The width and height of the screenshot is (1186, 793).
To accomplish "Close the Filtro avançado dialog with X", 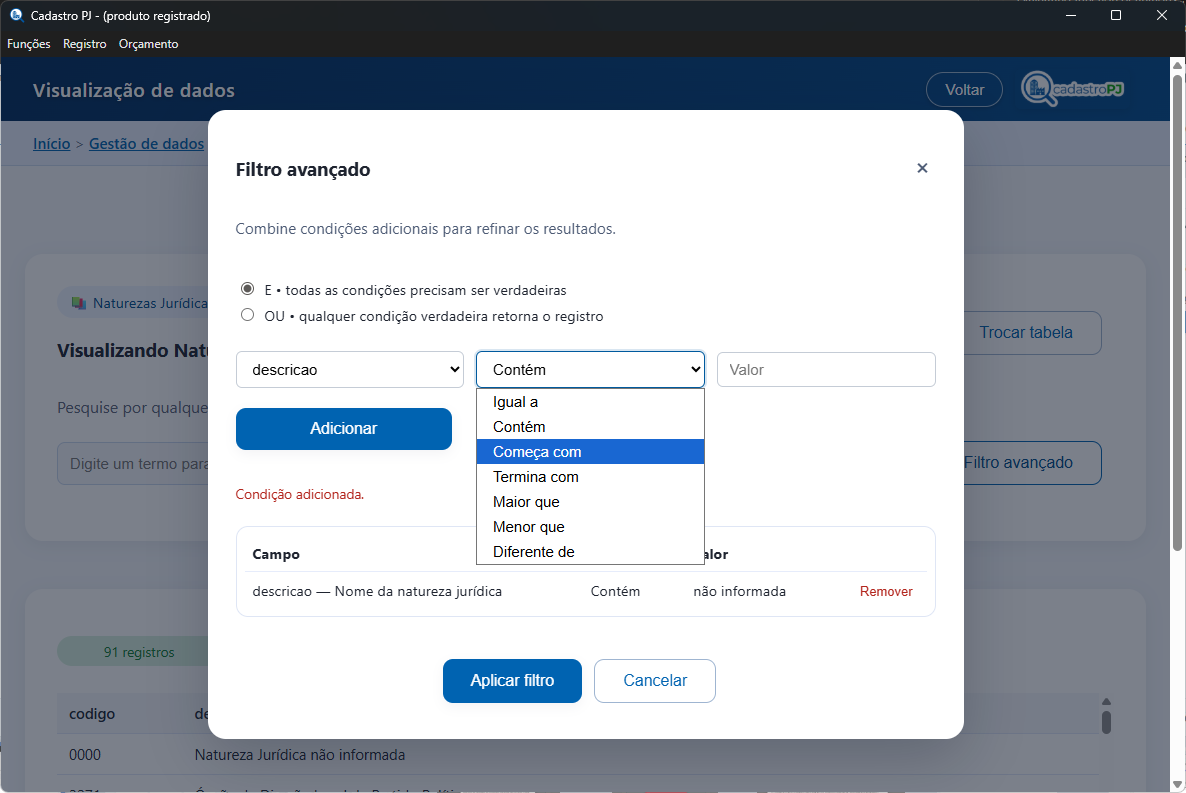I will (x=922, y=168).
